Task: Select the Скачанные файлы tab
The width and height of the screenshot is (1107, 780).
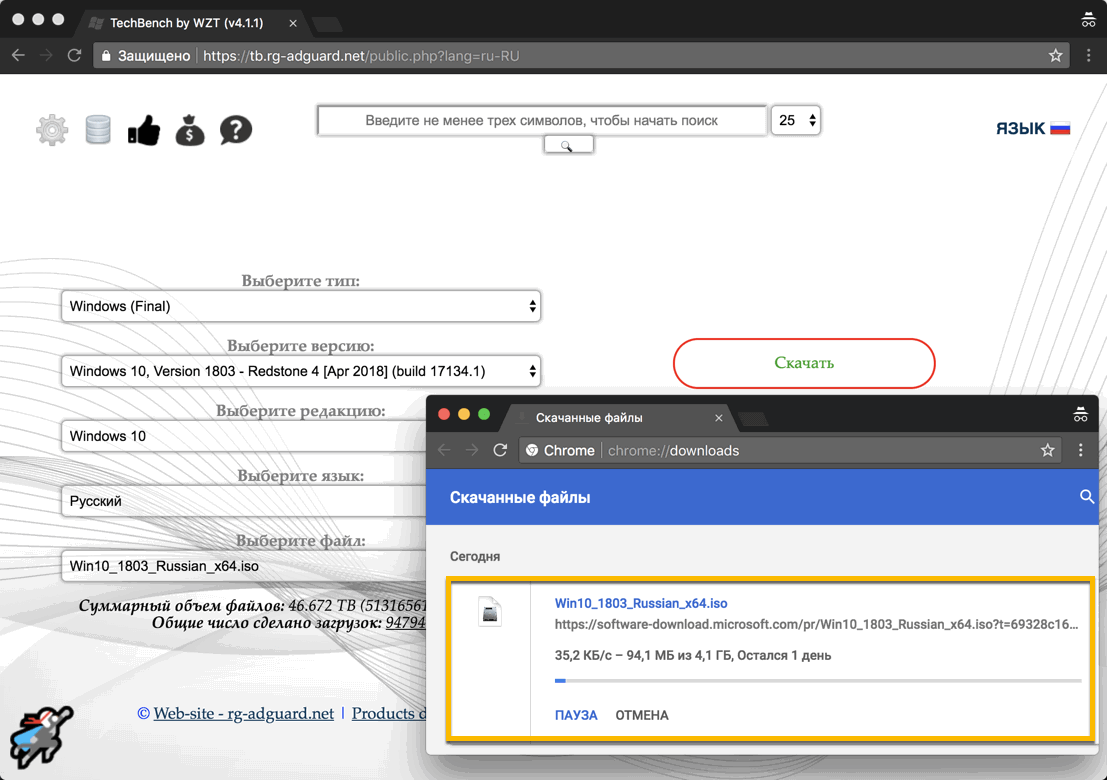Action: point(590,418)
